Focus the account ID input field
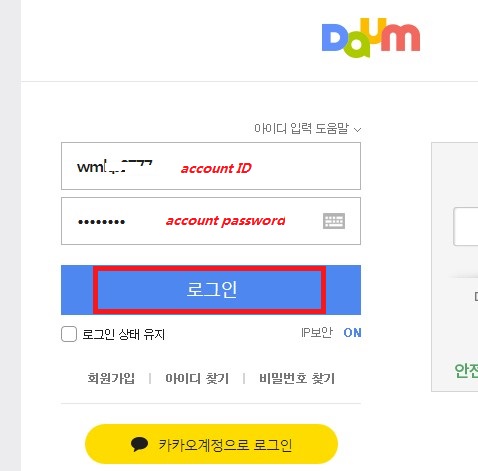The width and height of the screenshot is (478, 471). pyautogui.click(x=211, y=166)
